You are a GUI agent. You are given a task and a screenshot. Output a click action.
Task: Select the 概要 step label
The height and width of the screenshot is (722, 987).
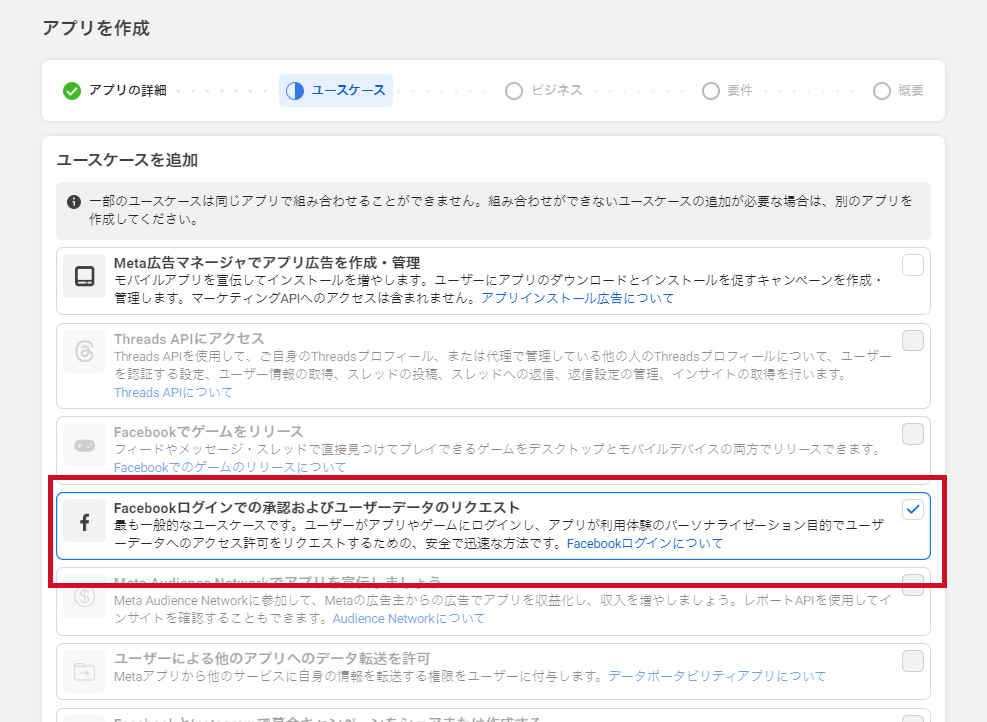click(x=911, y=91)
